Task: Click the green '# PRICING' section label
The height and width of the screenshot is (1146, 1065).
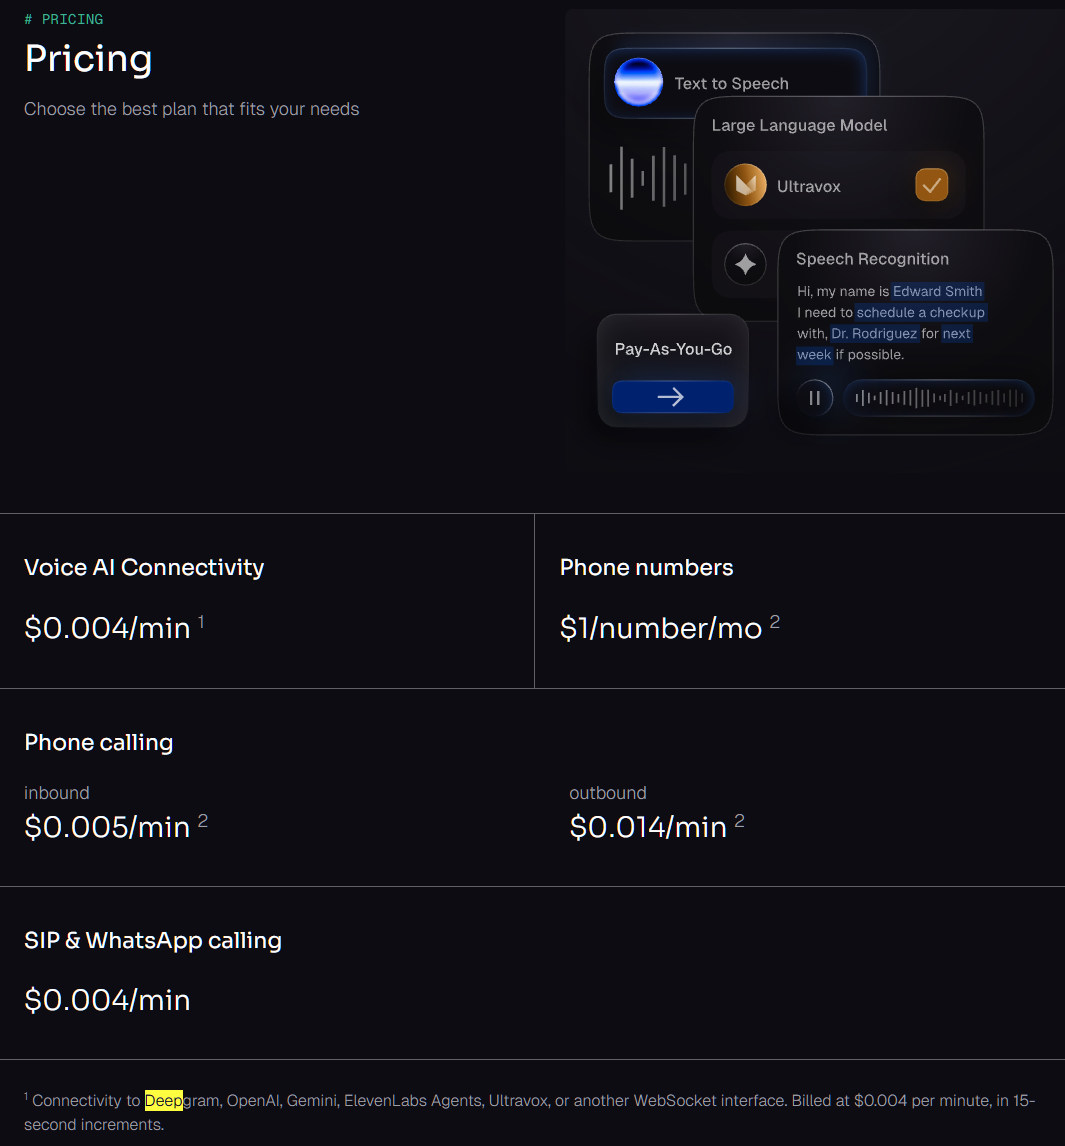Action: 63,19
